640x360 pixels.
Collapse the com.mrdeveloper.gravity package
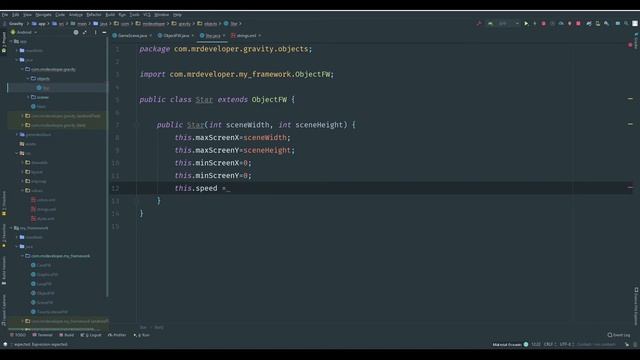pos(22,69)
